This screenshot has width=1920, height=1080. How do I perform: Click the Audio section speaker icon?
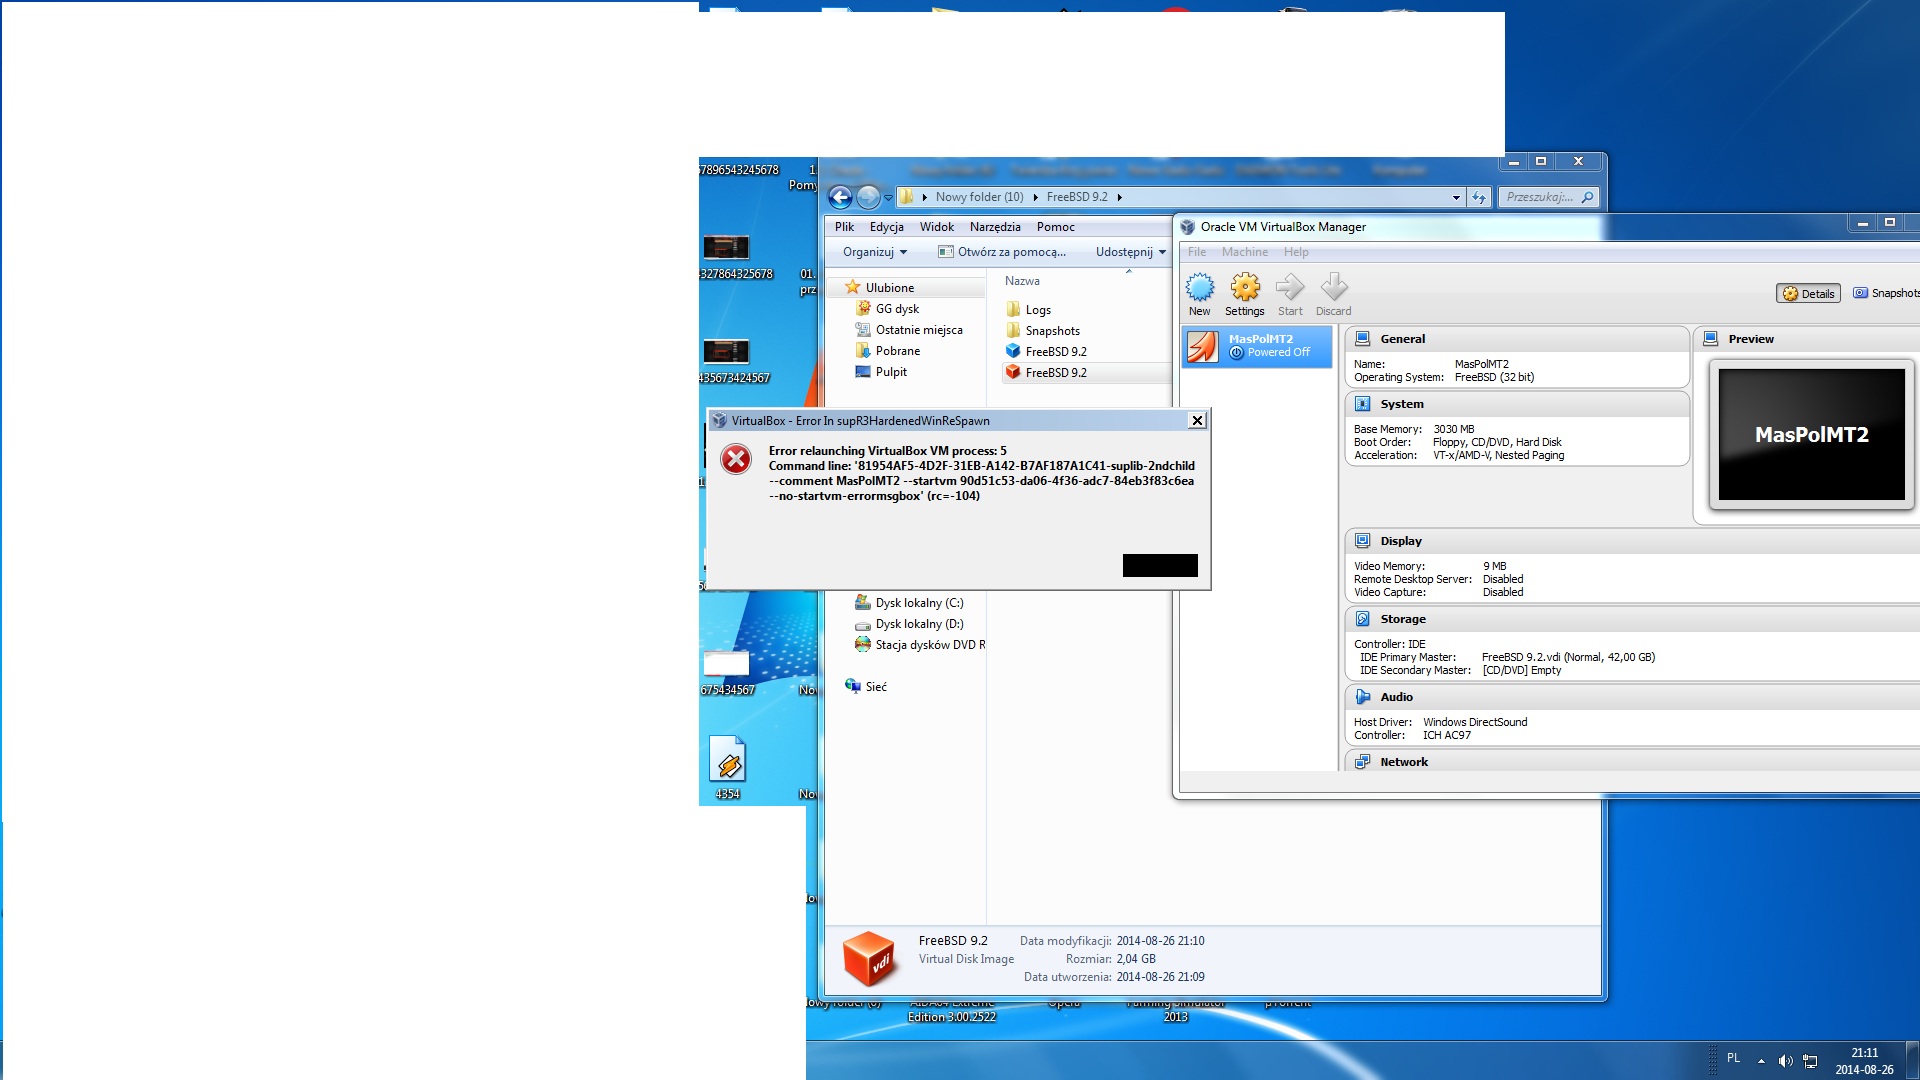1362,697
